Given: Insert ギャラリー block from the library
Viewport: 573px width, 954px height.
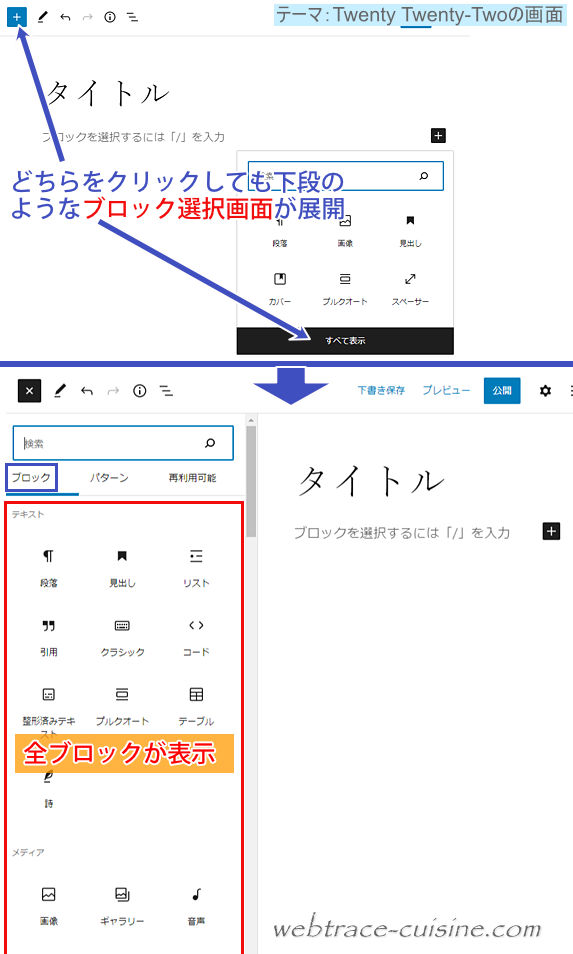Looking at the screenshot, I should (x=122, y=905).
